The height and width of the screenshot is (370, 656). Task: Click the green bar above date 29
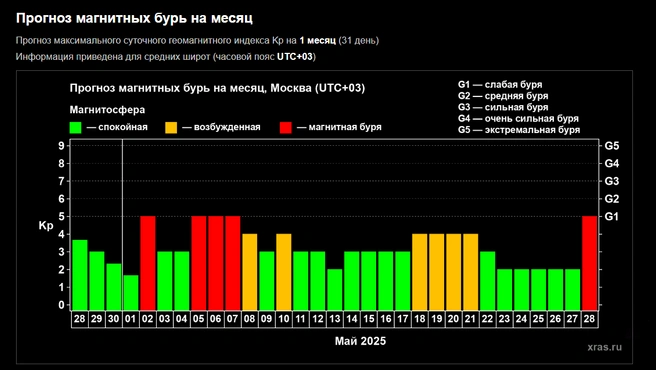pos(97,280)
